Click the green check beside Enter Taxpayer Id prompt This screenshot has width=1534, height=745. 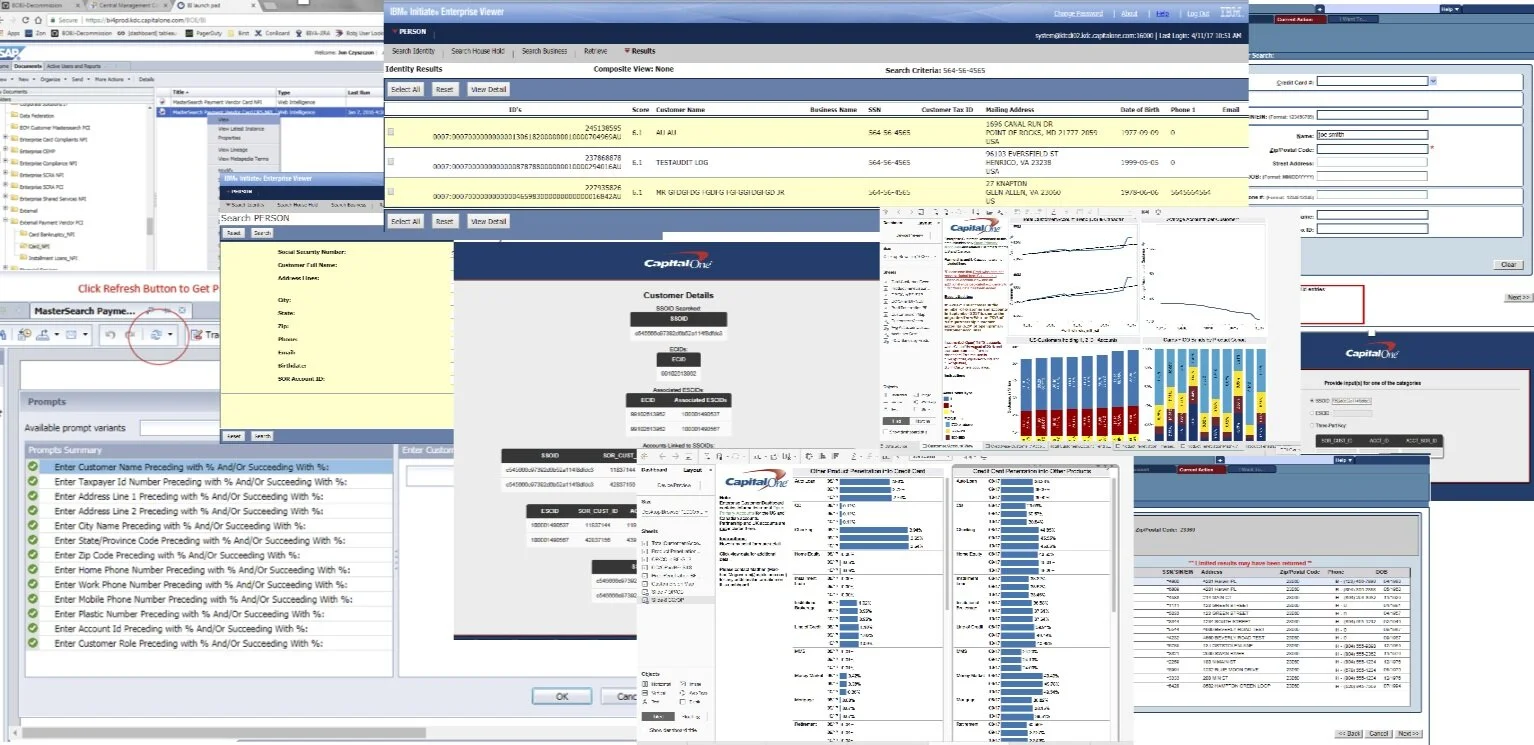[x=33, y=481]
